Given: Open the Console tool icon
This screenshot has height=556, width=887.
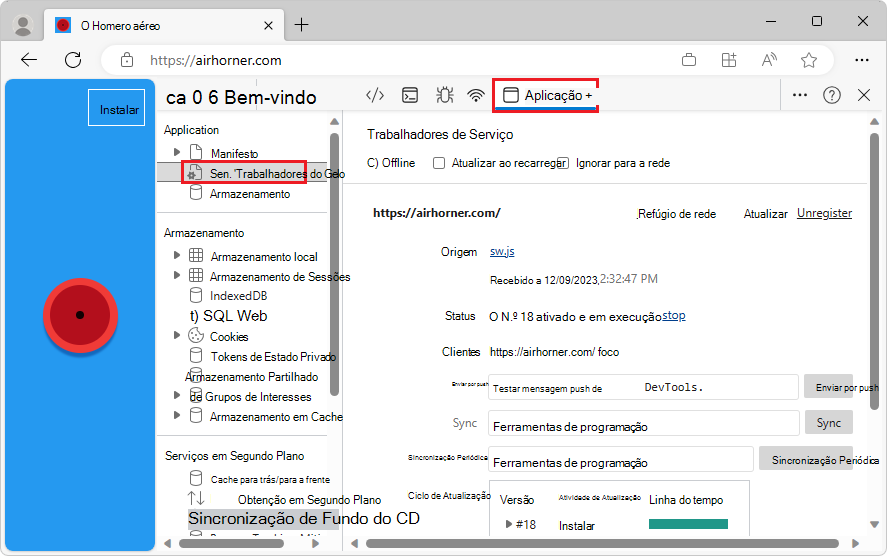Looking at the screenshot, I should [x=410, y=95].
